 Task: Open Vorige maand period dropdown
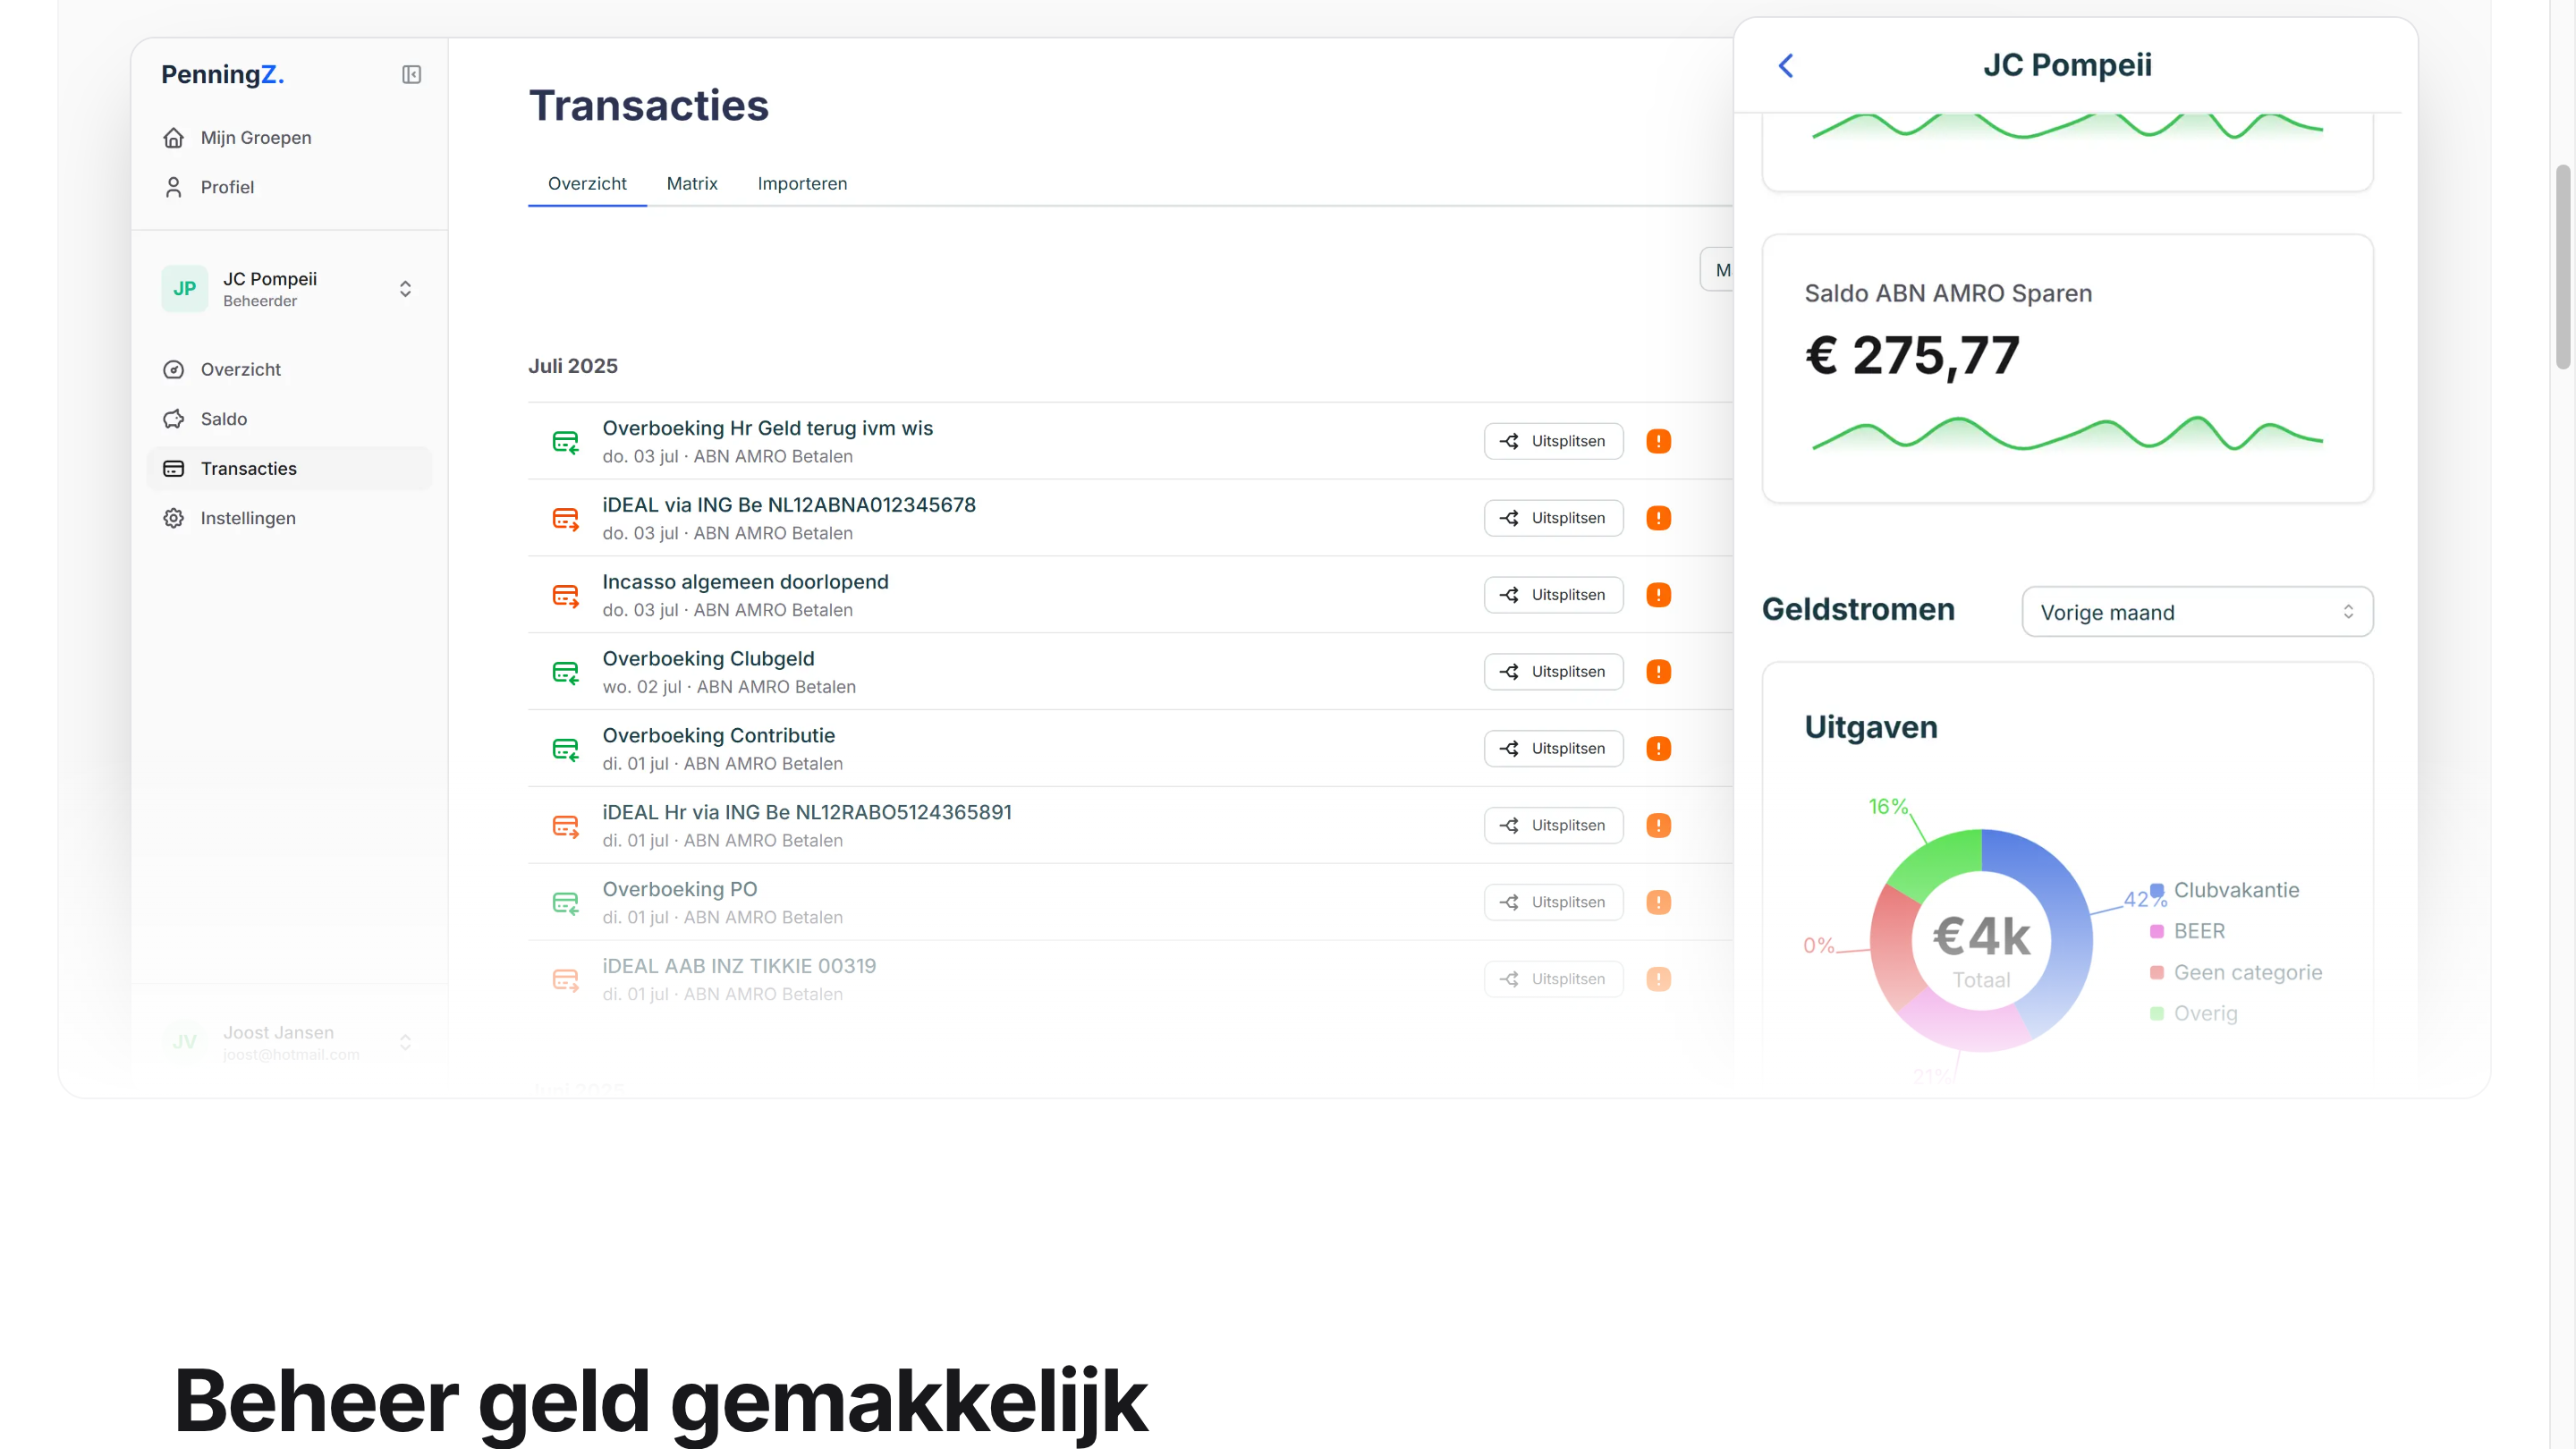pos(2196,612)
